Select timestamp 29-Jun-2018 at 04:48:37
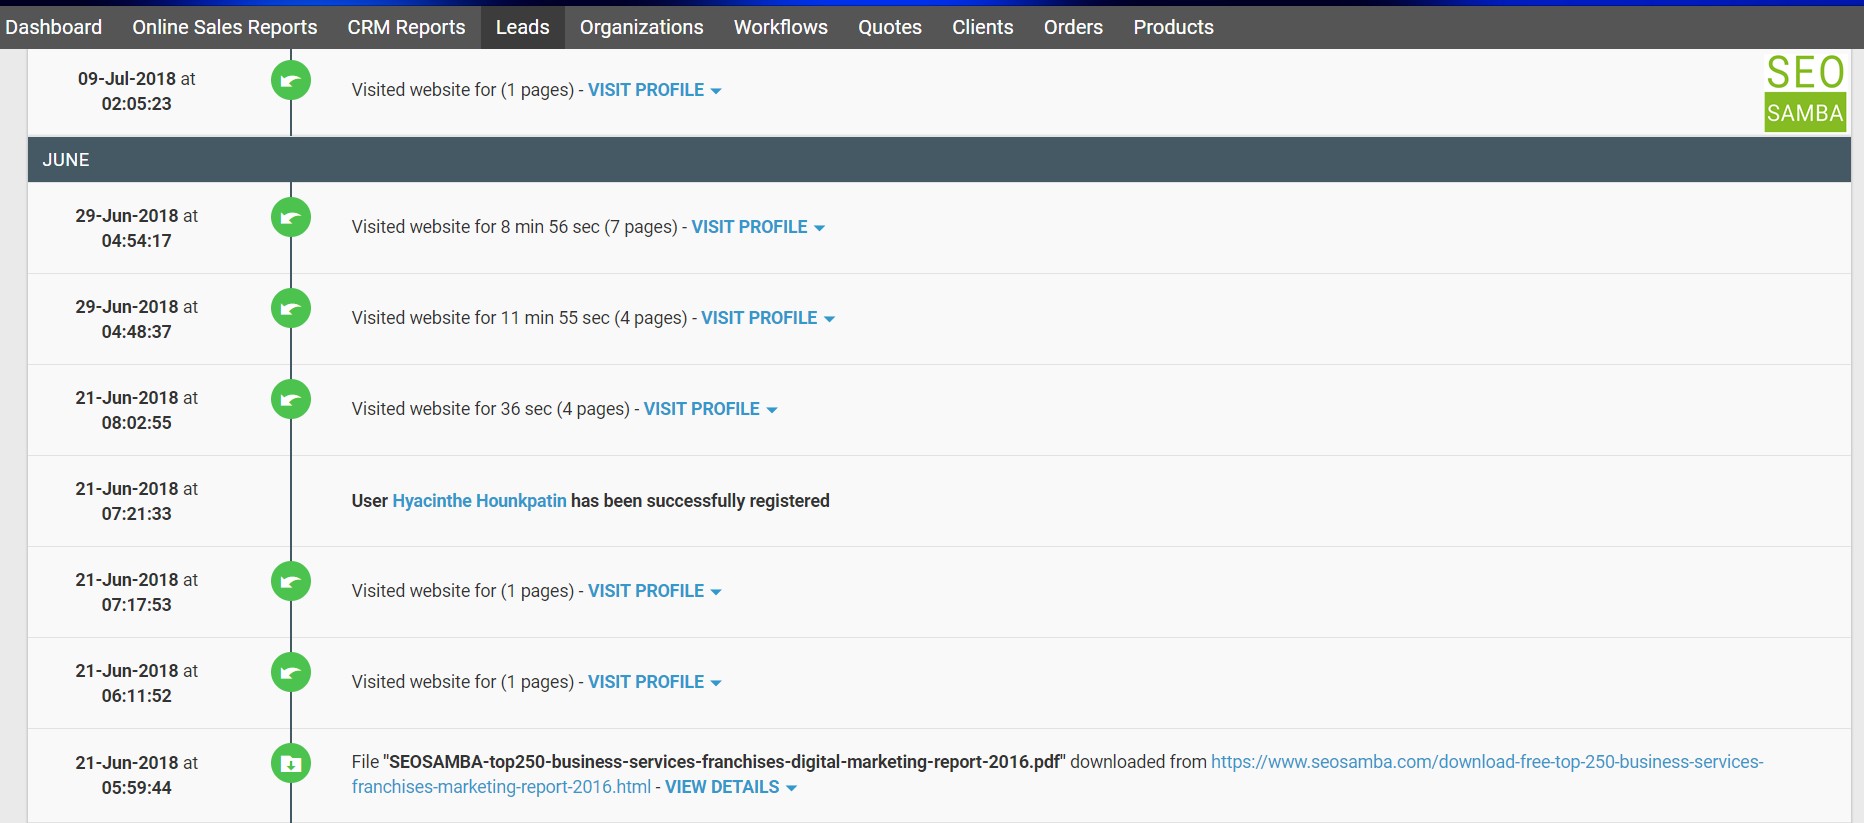This screenshot has height=823, width=1864. pos(137,319)
